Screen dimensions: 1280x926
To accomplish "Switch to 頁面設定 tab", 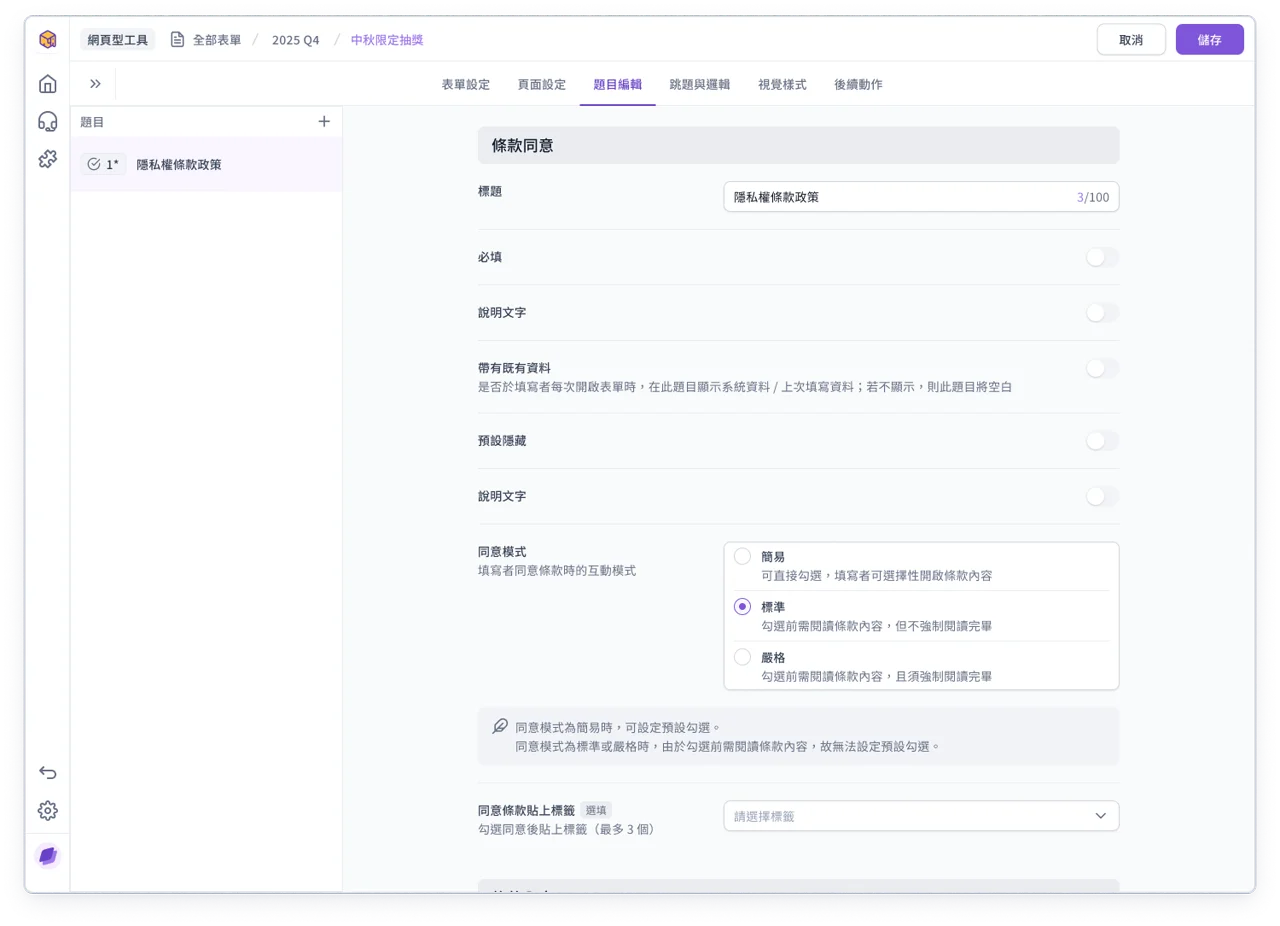I will [x=542, y=85].
